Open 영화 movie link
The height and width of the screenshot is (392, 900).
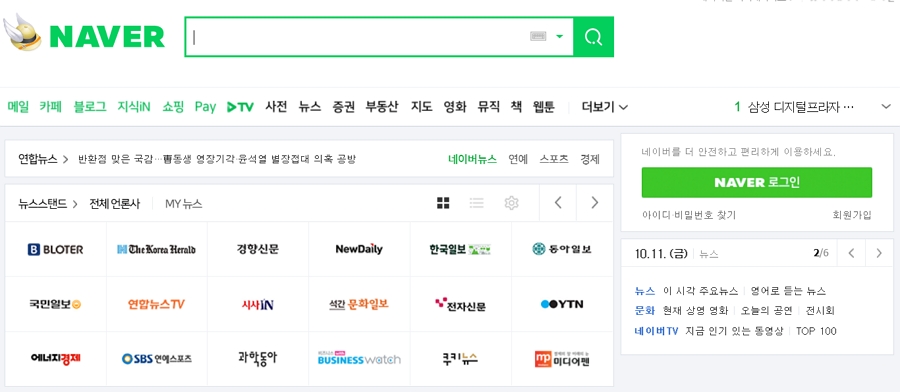[x=455, y=107]
